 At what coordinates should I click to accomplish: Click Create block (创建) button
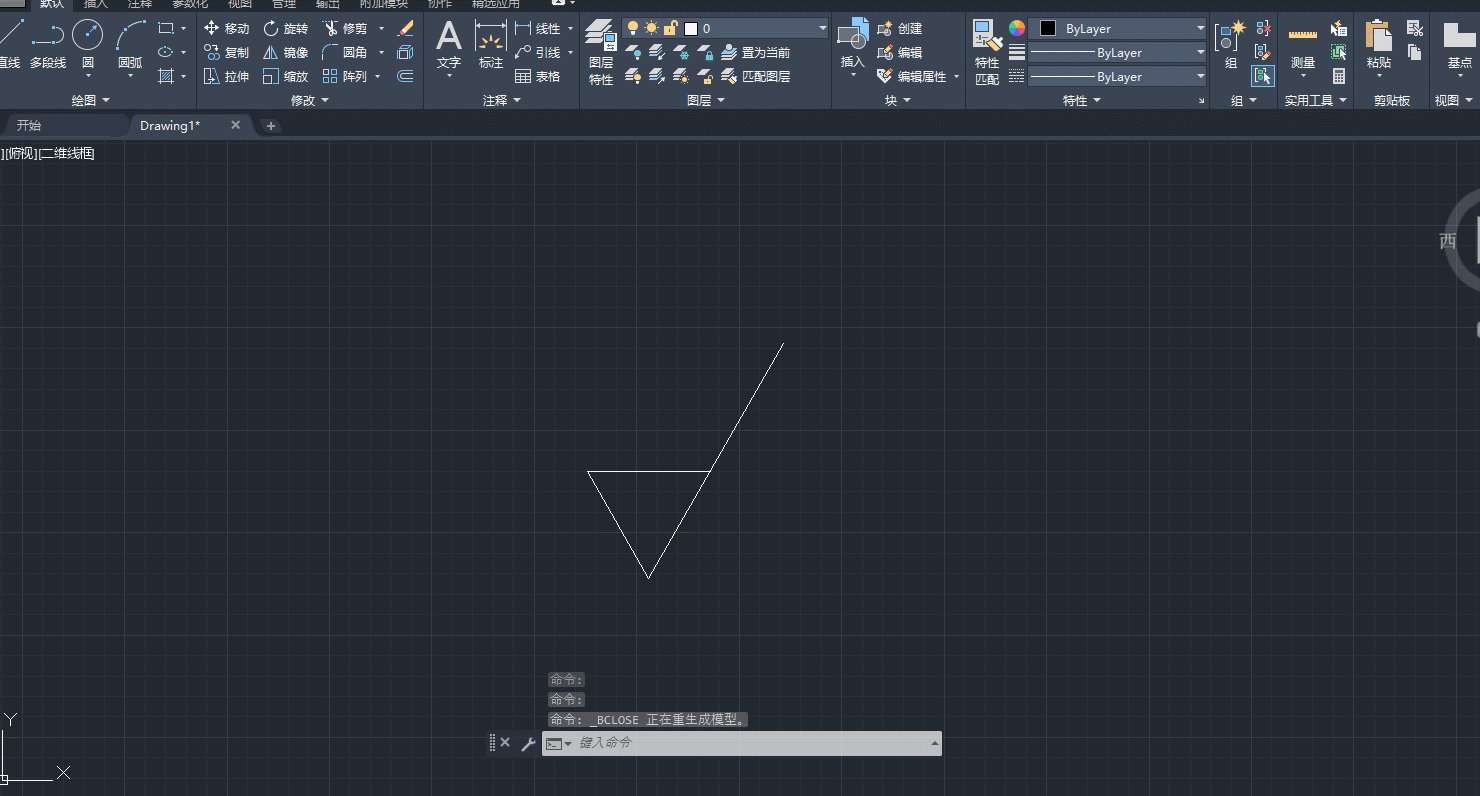899,28
